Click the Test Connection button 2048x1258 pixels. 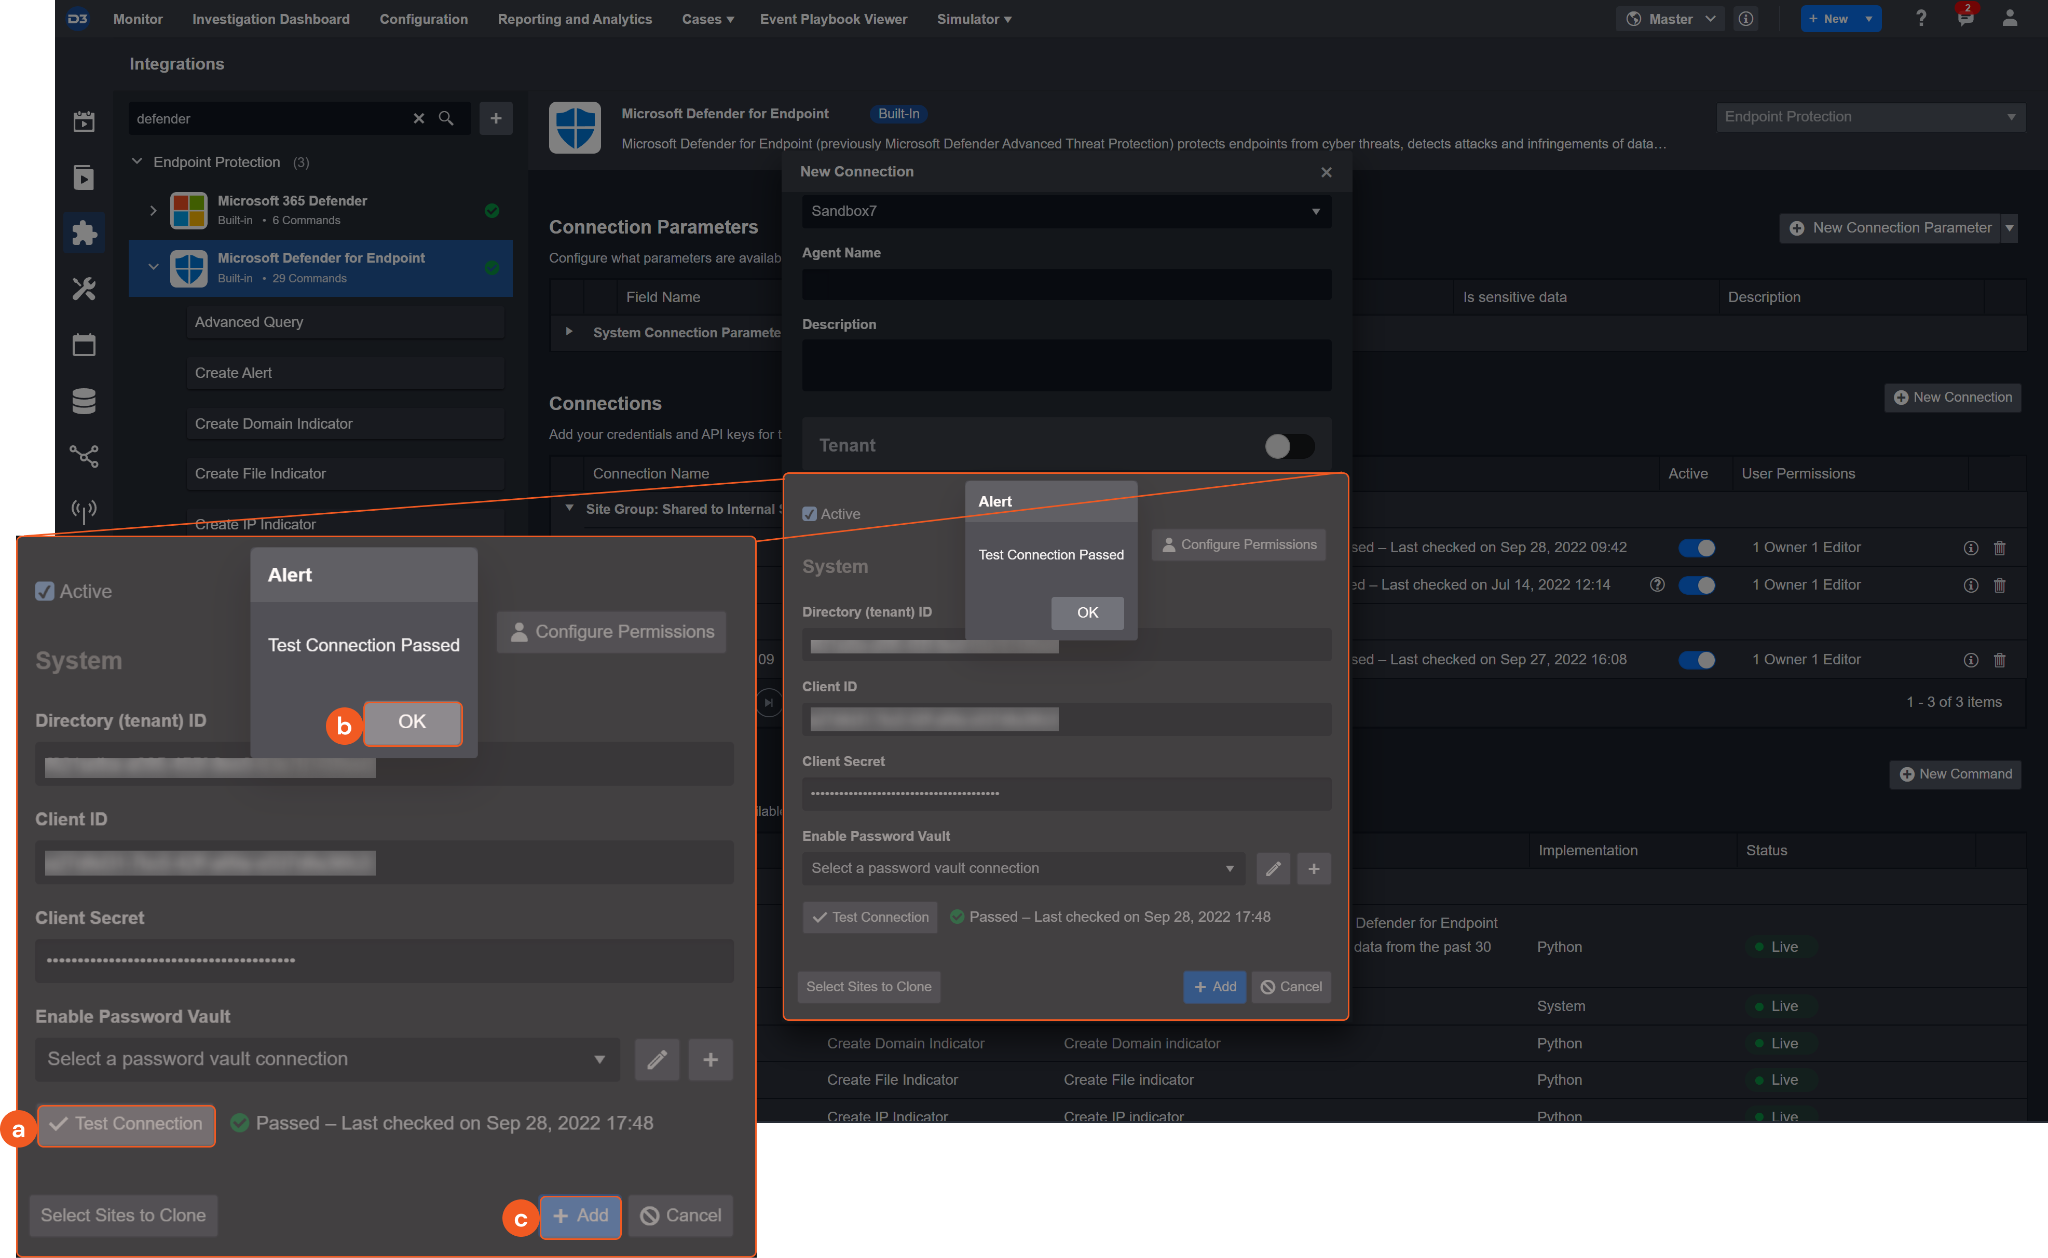pos(870,917)
